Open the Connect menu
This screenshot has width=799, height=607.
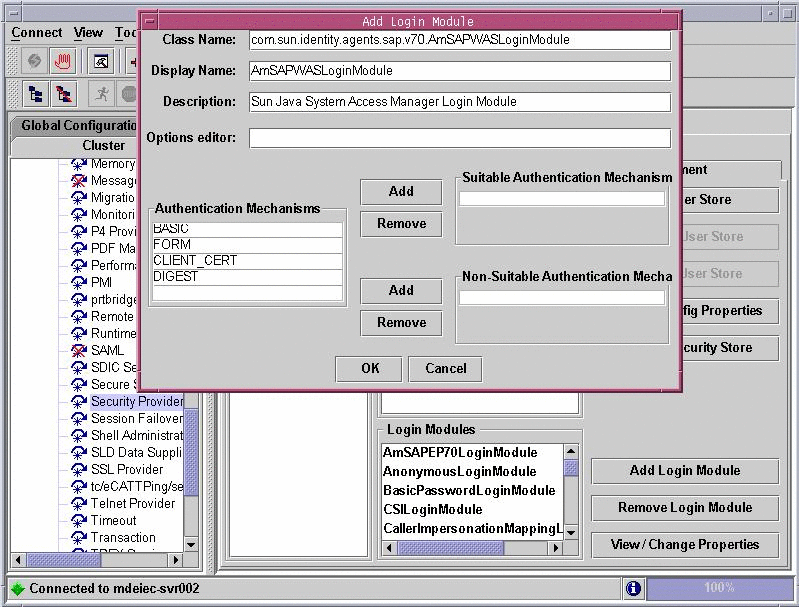(x=37, y=33)
